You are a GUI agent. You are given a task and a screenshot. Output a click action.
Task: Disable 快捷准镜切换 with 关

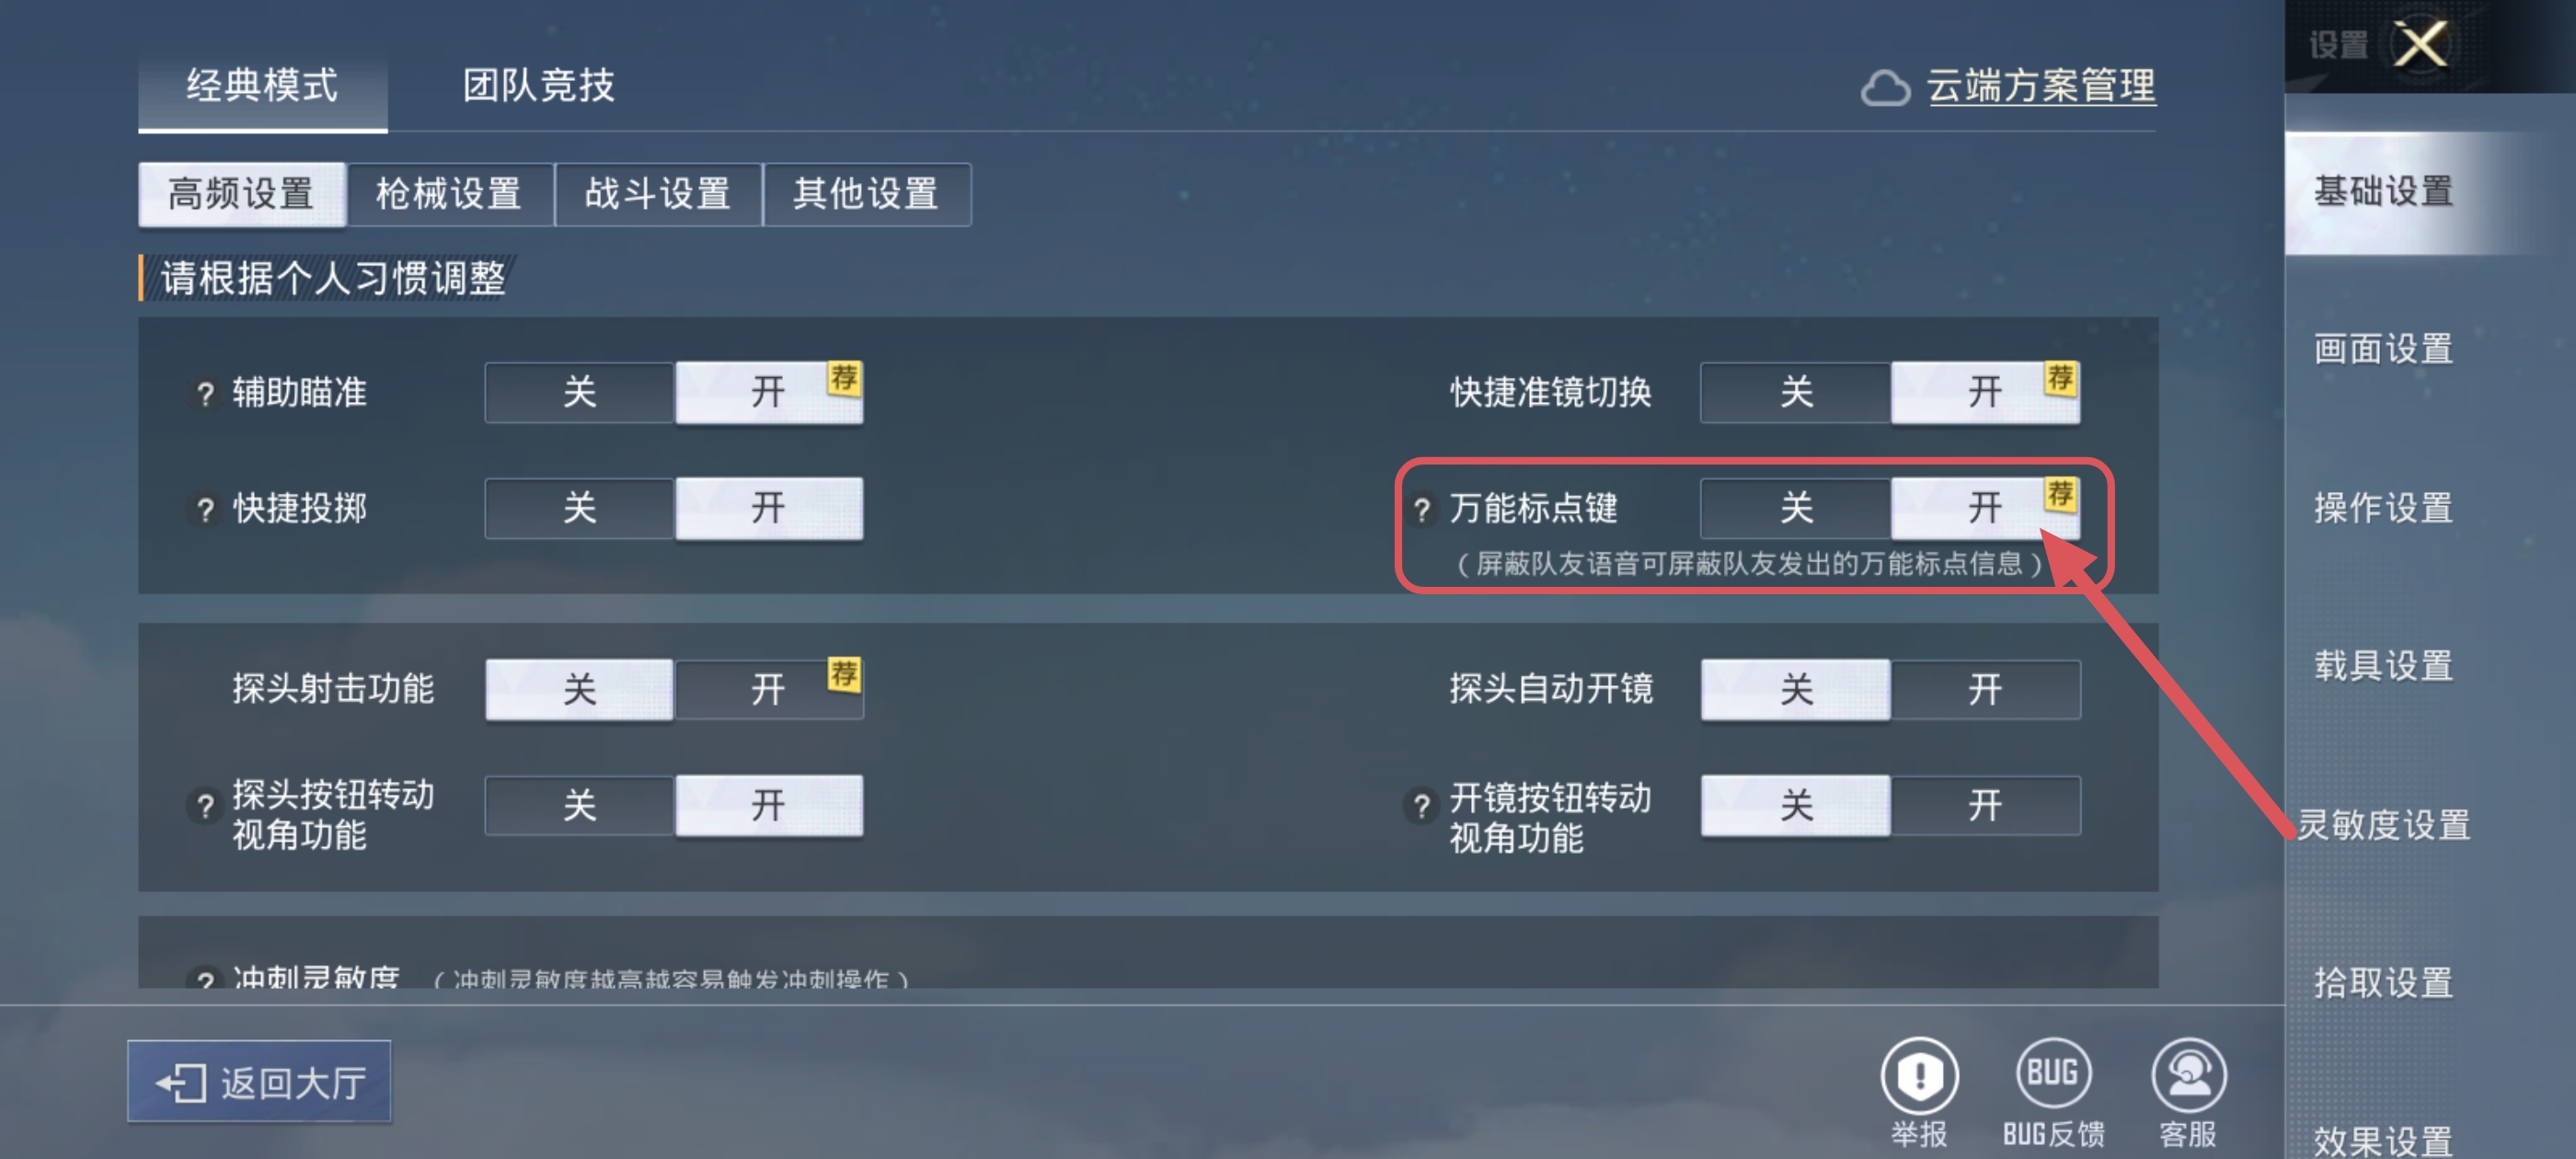(x=1796, y=392)
